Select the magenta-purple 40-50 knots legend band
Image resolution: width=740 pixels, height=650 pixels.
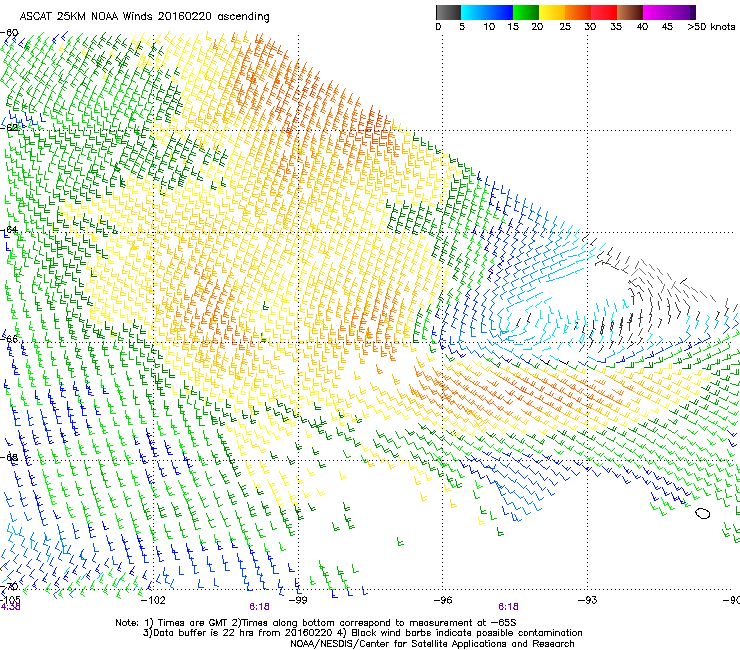[x=669, y=12]
